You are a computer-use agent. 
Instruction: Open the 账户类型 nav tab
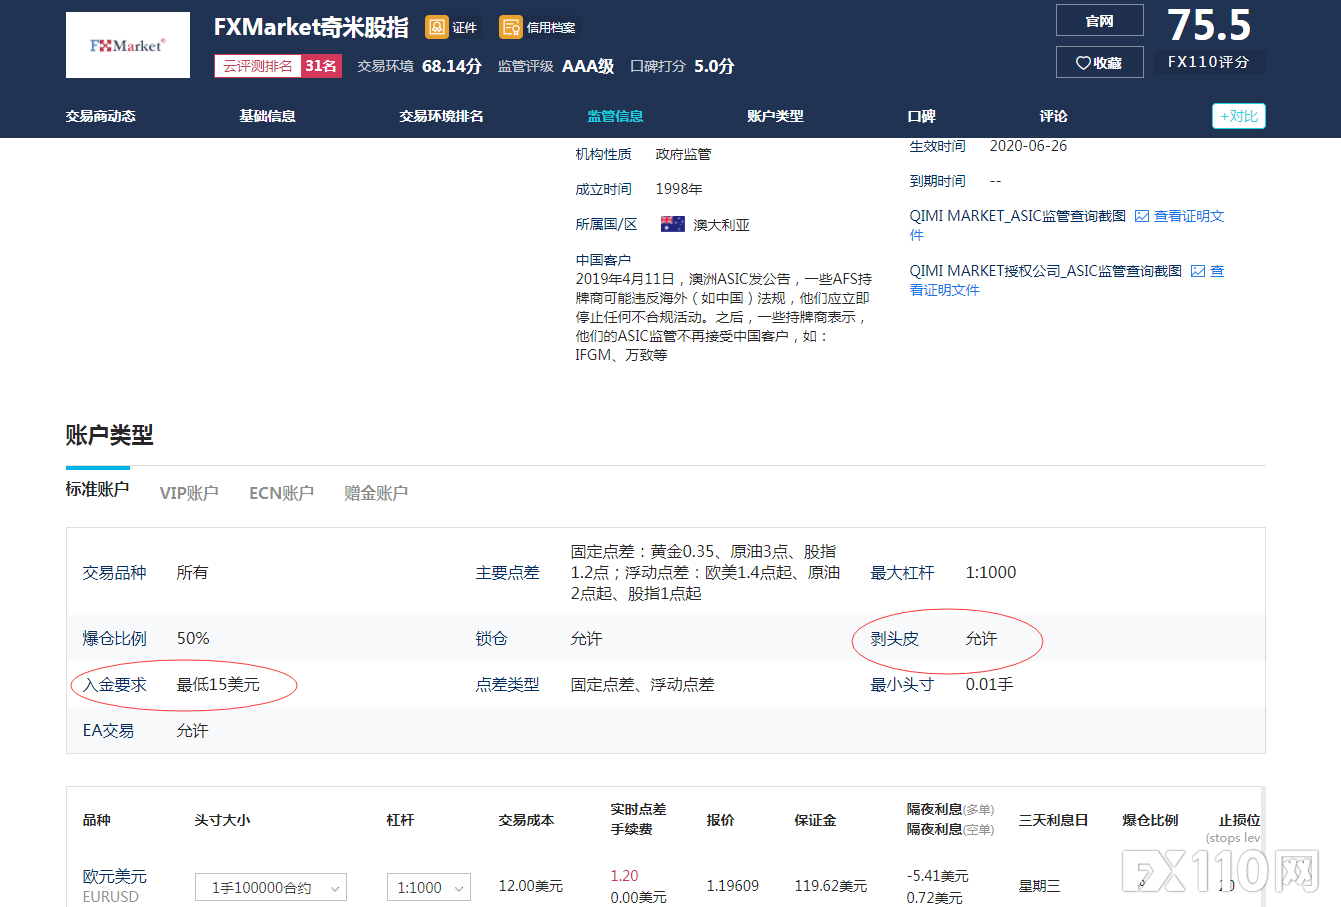click(x=775, y=116)
